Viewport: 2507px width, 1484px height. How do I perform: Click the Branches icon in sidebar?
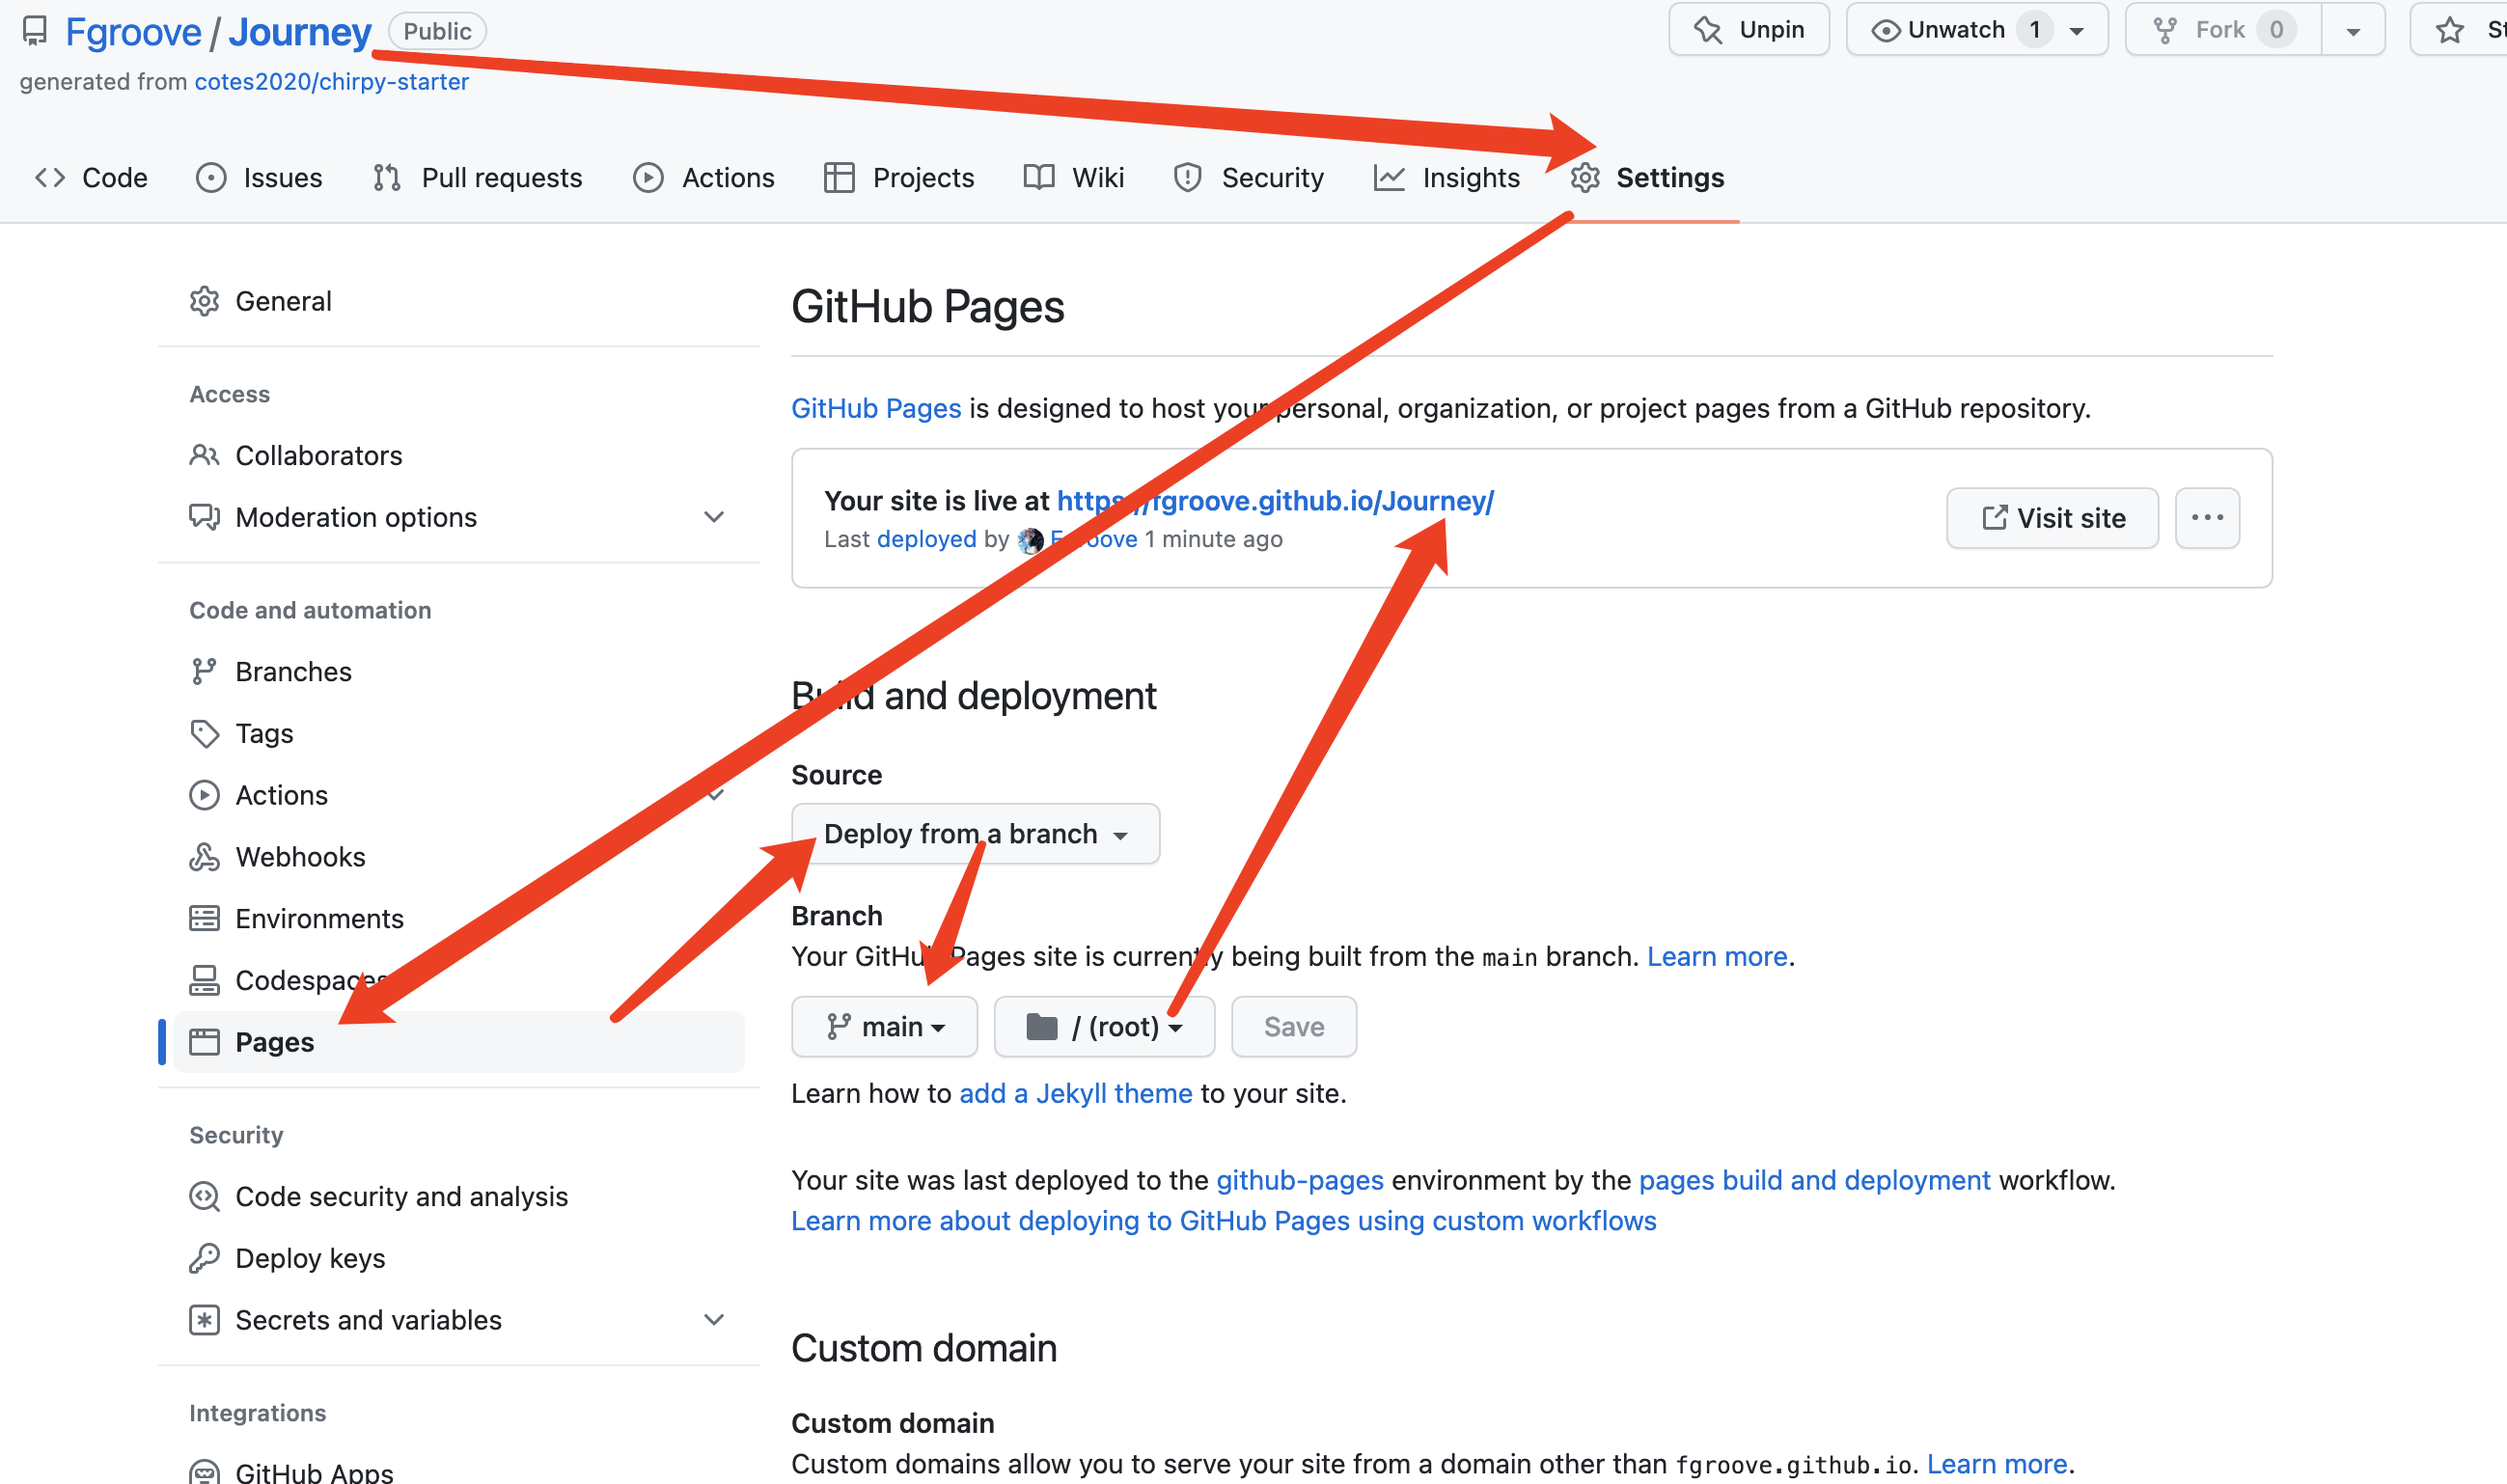(x=204, y=672)
